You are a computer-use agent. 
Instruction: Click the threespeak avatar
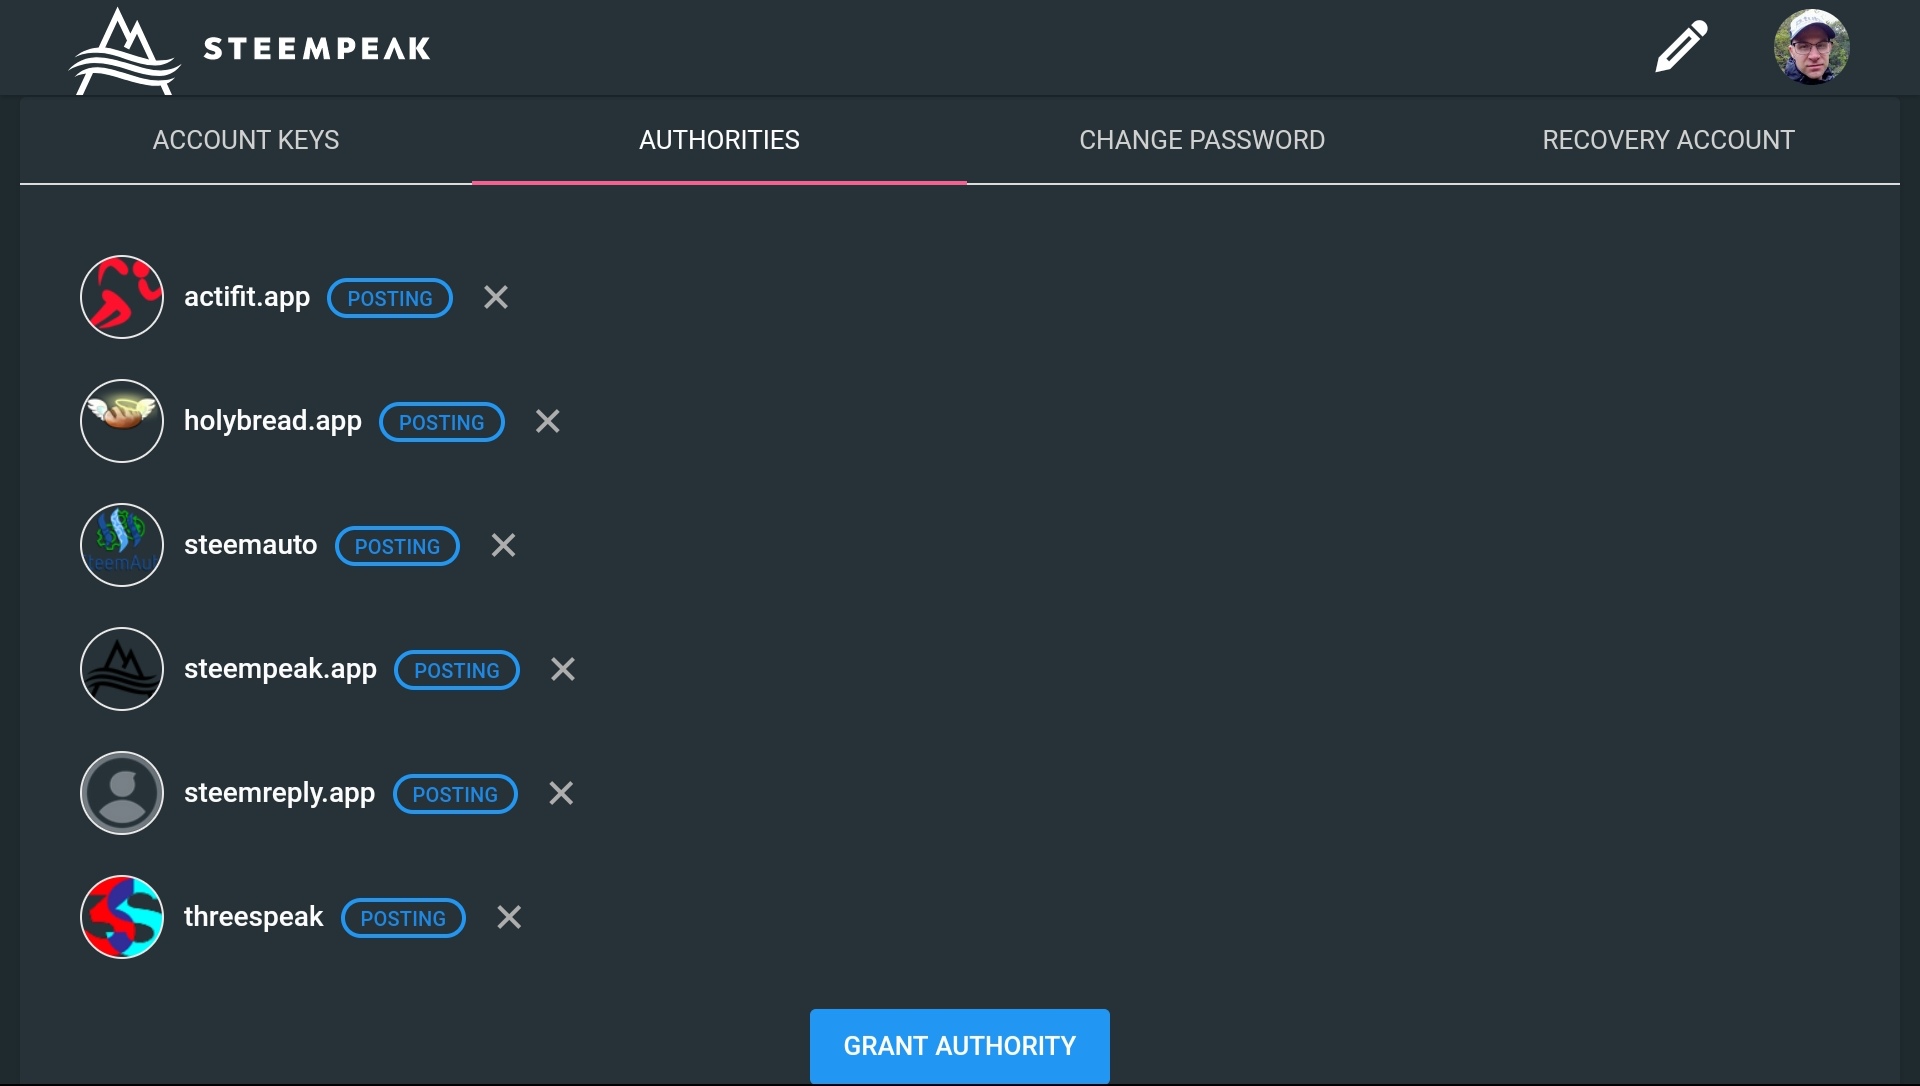122,917
